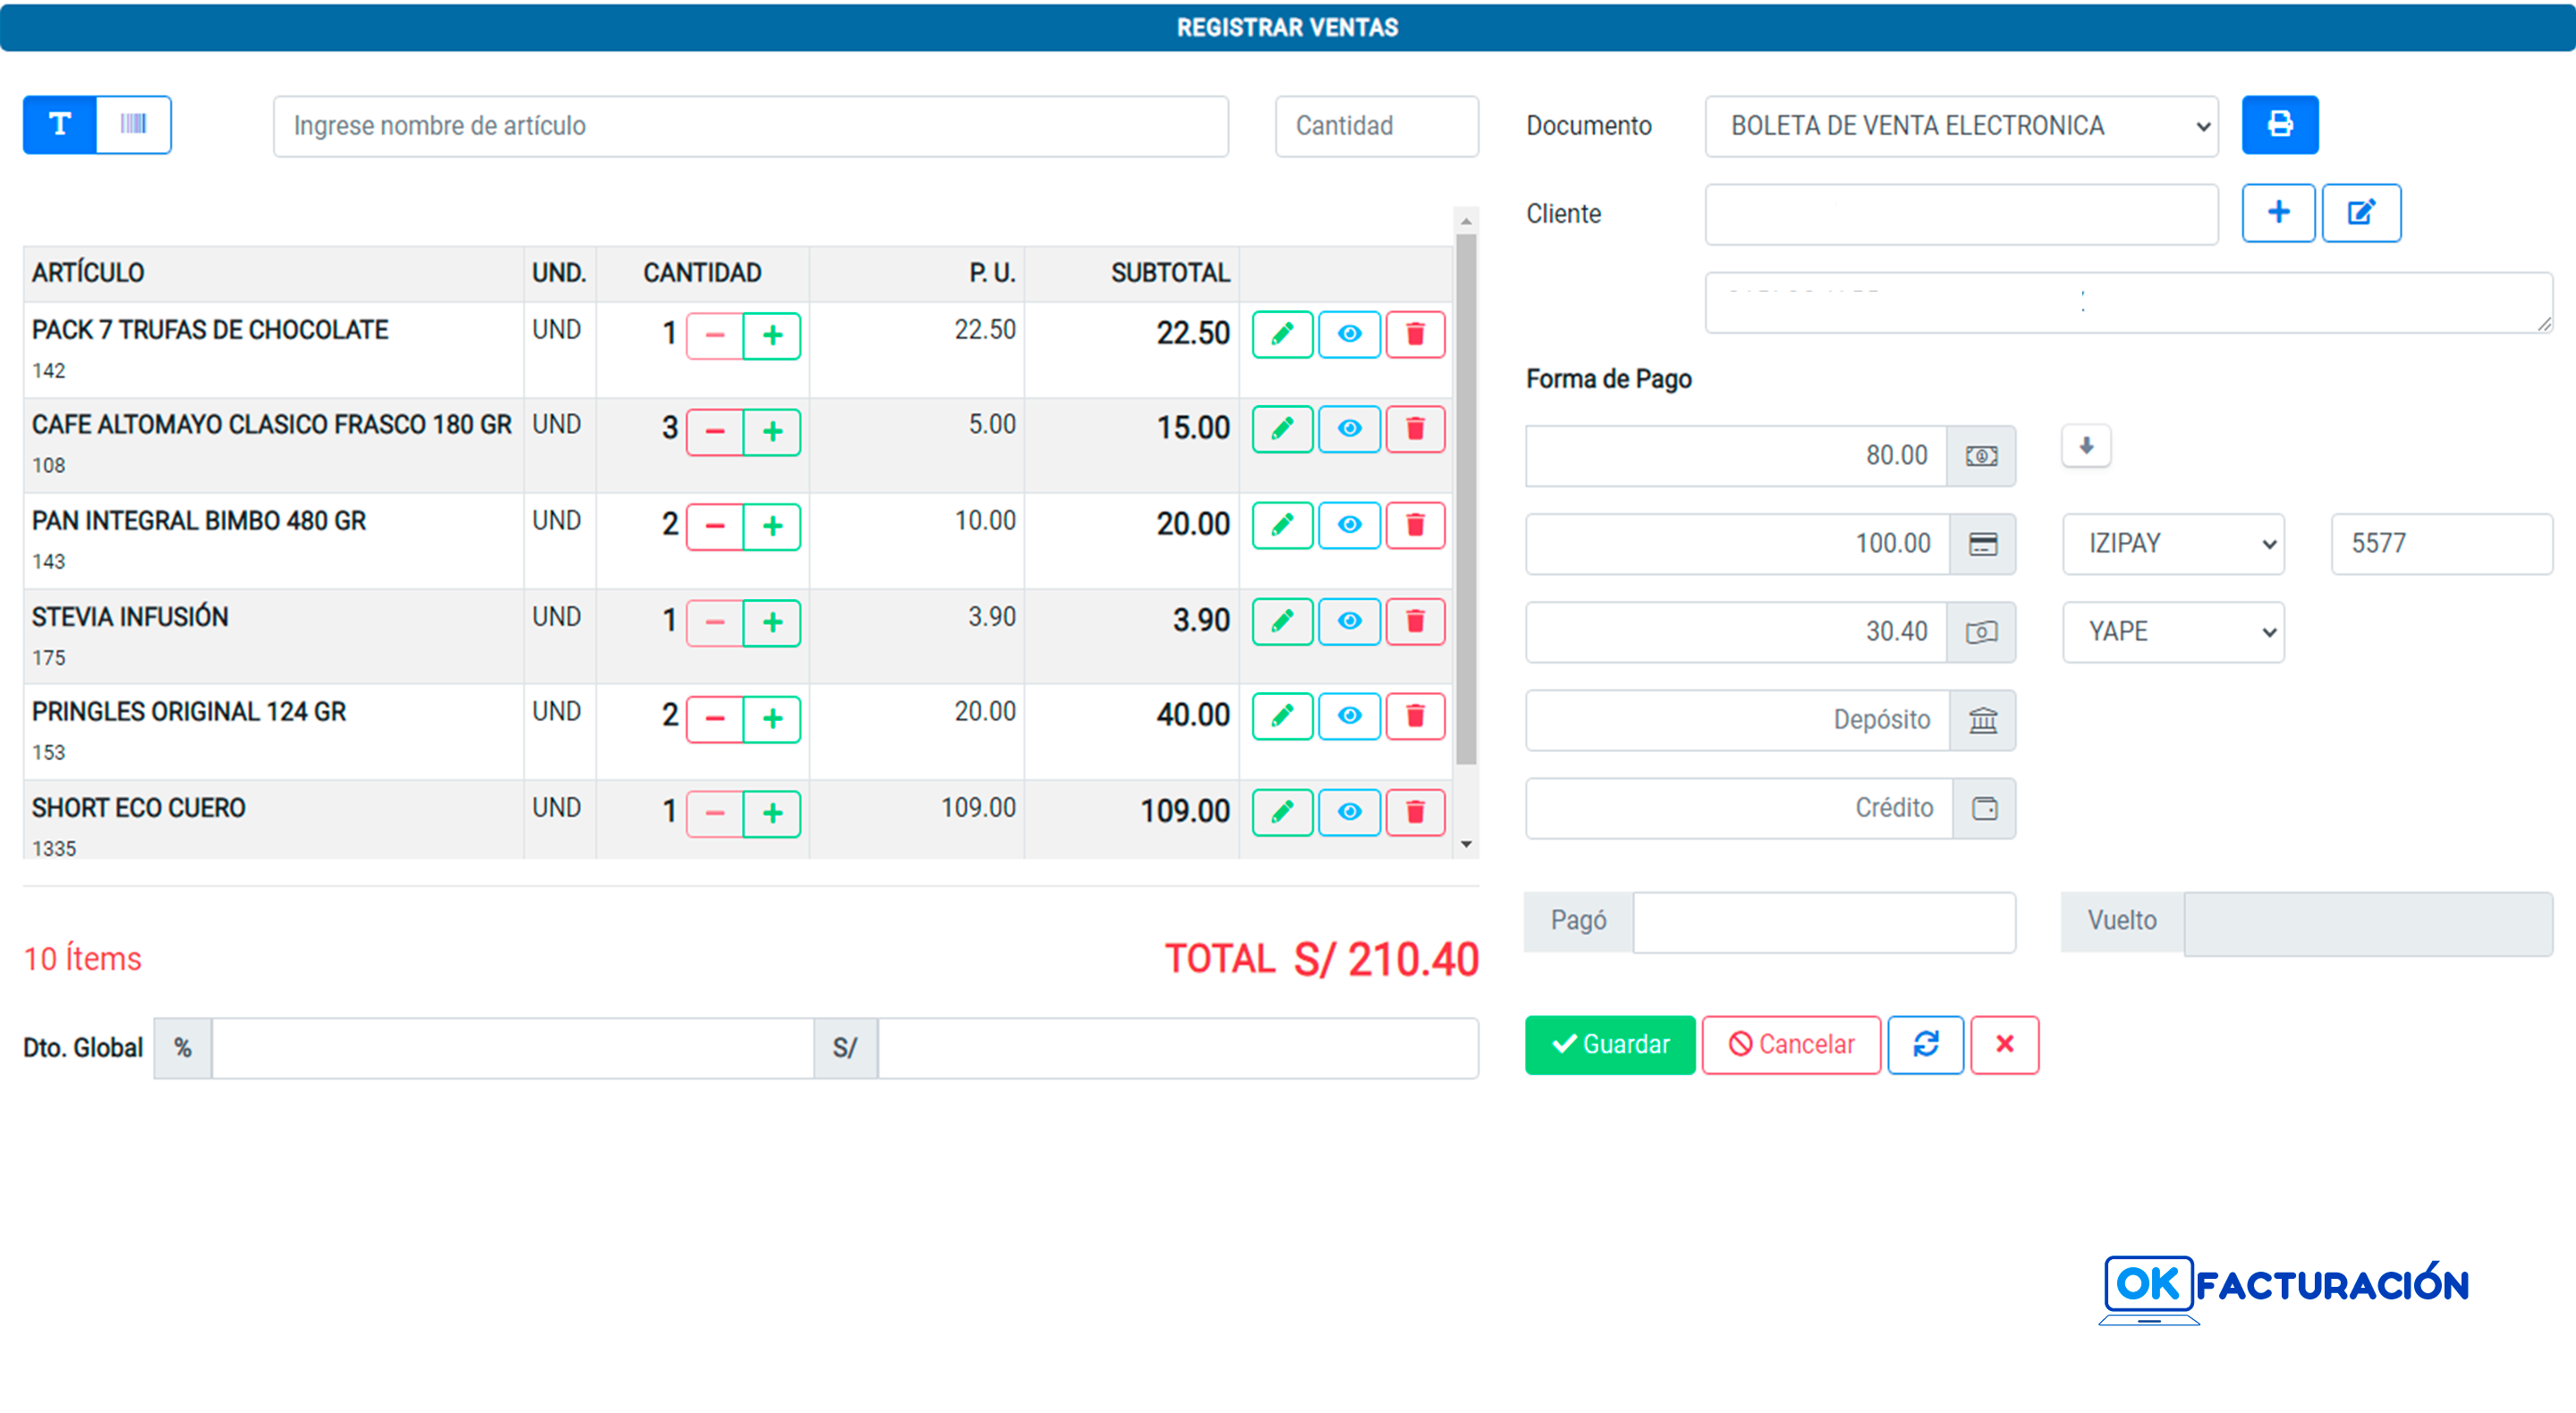Click the bank icon next to Depósito
Image resolution: width=2576 pixels, height=1413 pixels.
coord(1982,720)
